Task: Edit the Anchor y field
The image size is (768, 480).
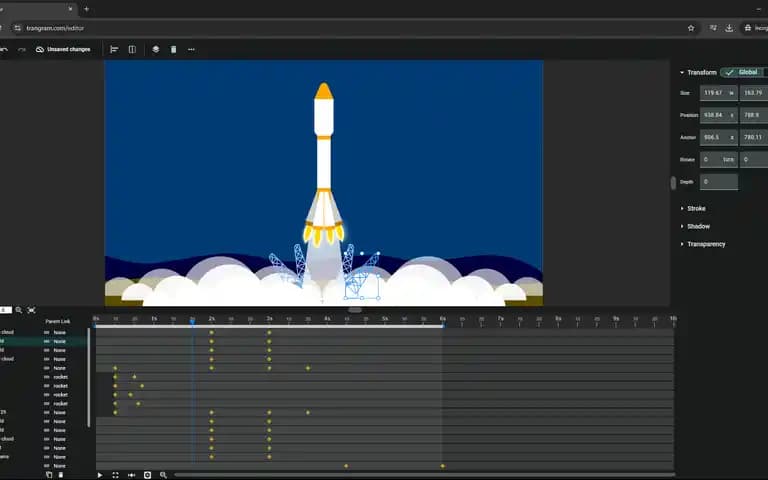Action: 754,137
